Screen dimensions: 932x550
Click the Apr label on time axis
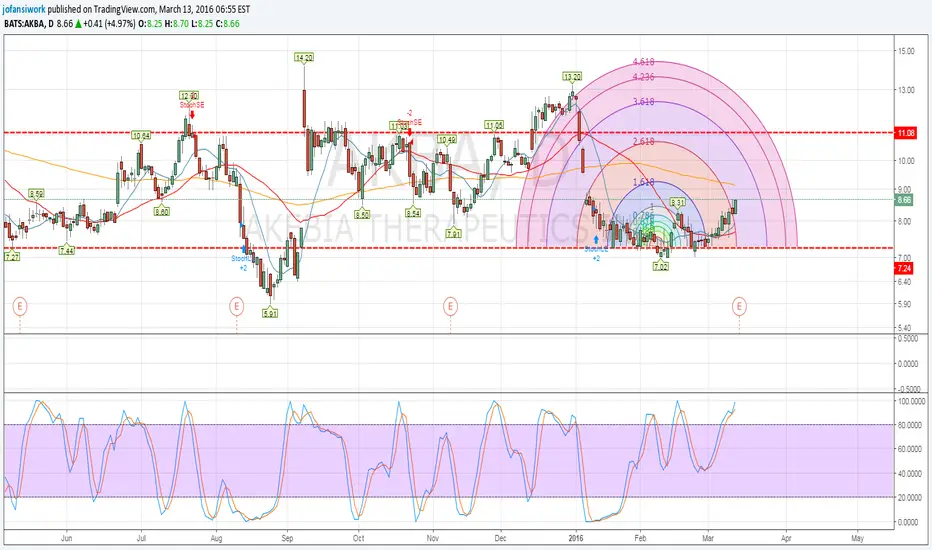point(786,538)
